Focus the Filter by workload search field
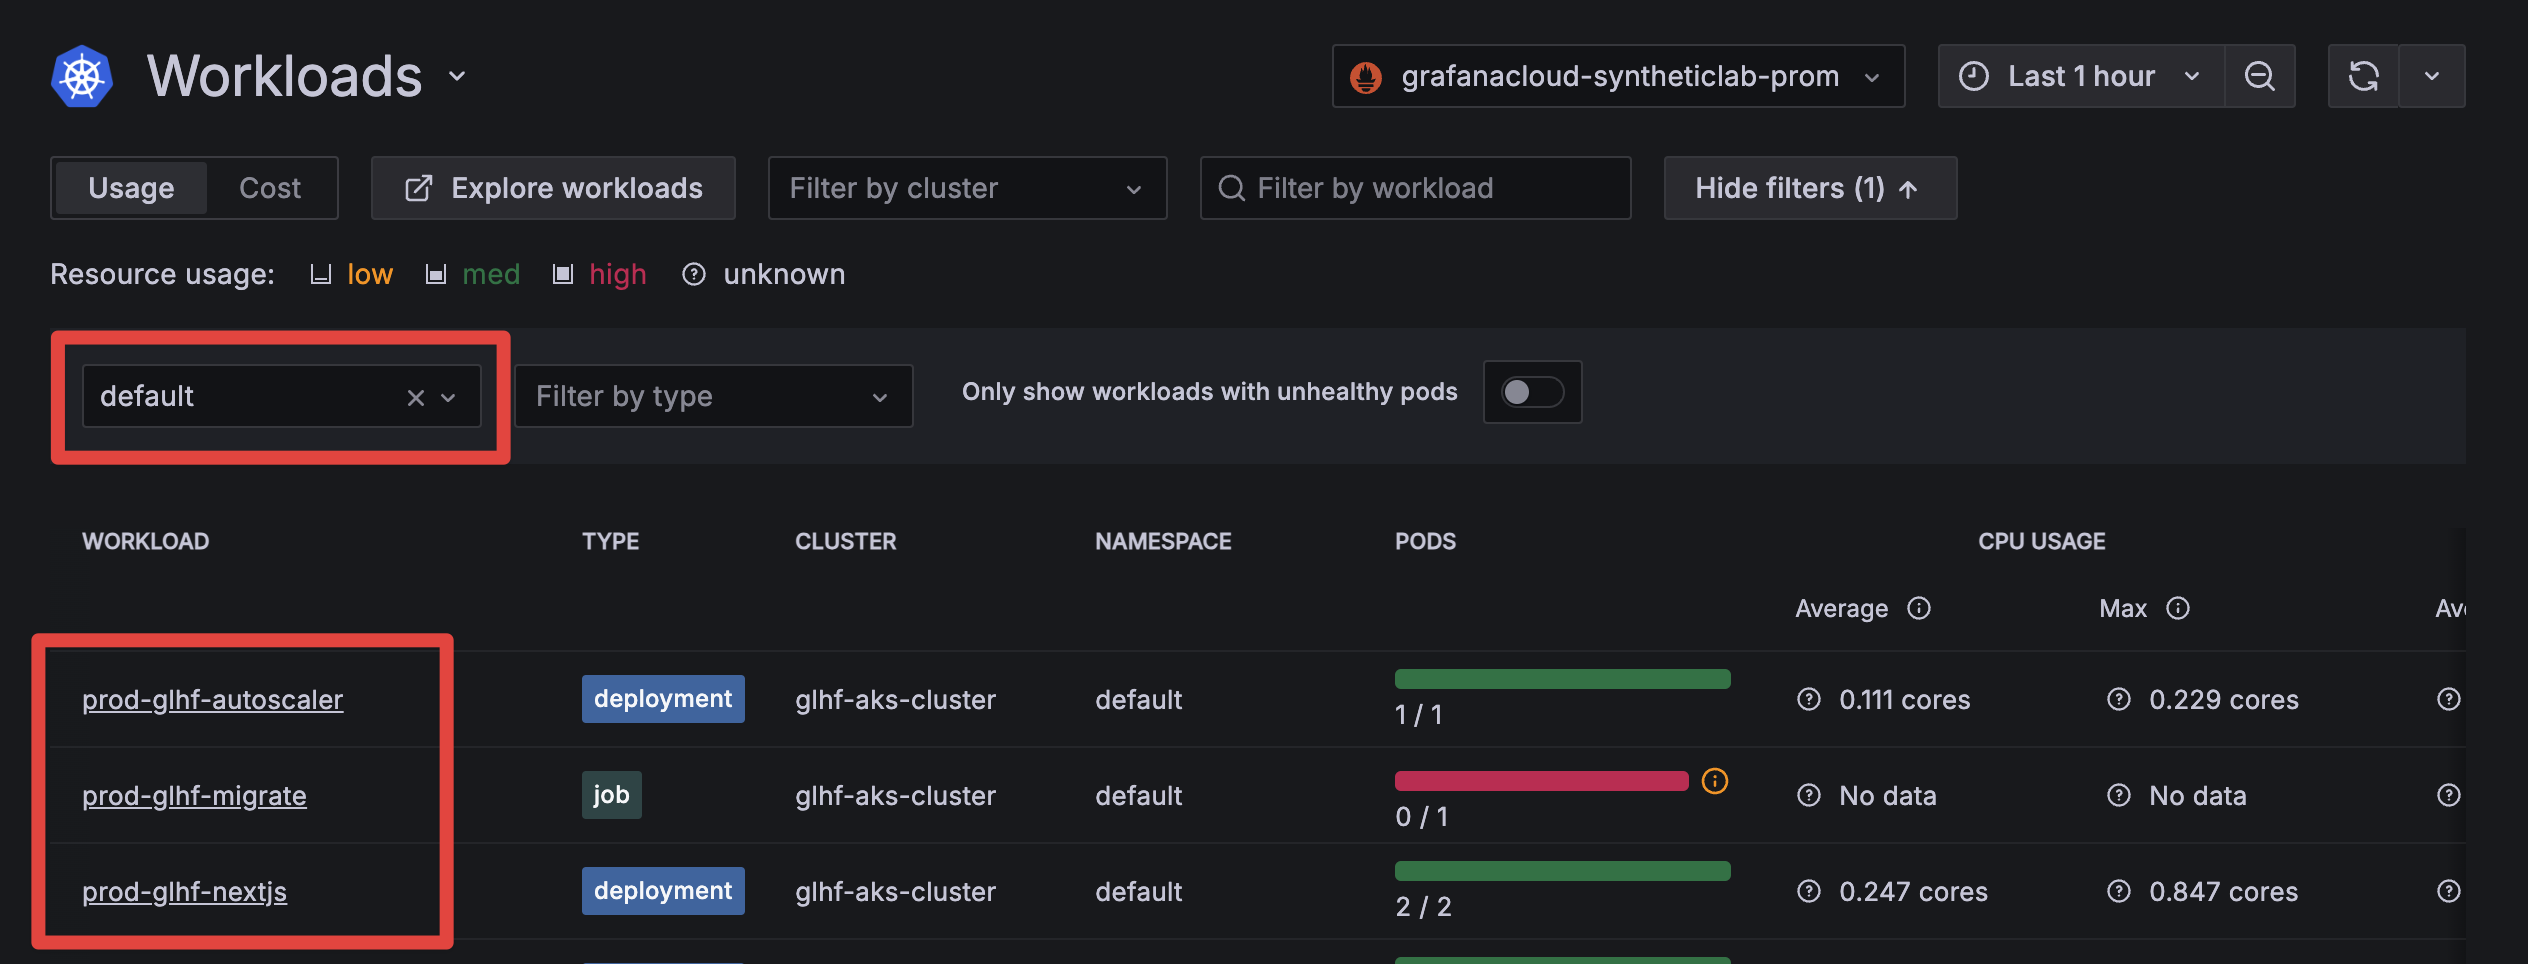Viewport: 2528px width, 964px height. click(x=1415, y=188)
